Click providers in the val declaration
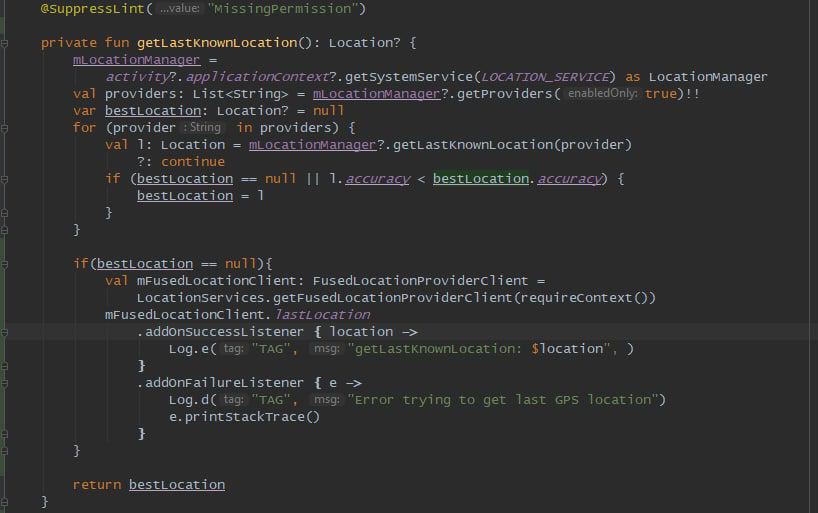Viewport: 818px width, 513px height. (x=141, y=94)
